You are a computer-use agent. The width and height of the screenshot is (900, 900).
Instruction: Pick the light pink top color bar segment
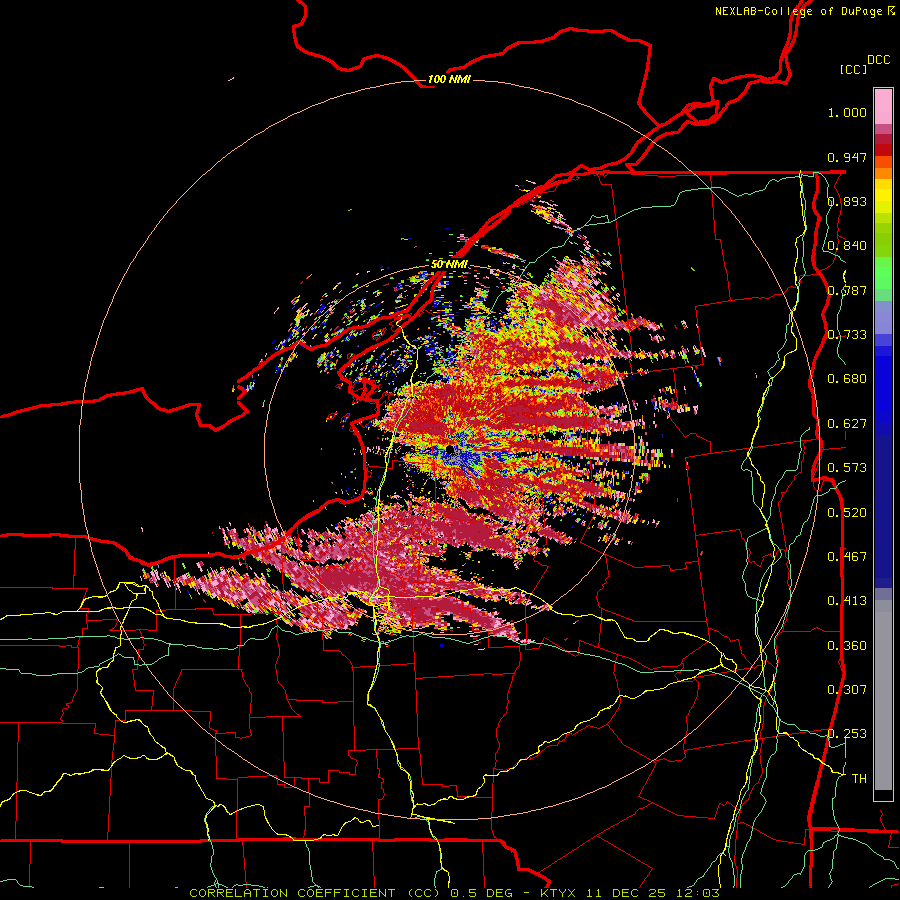883,107
